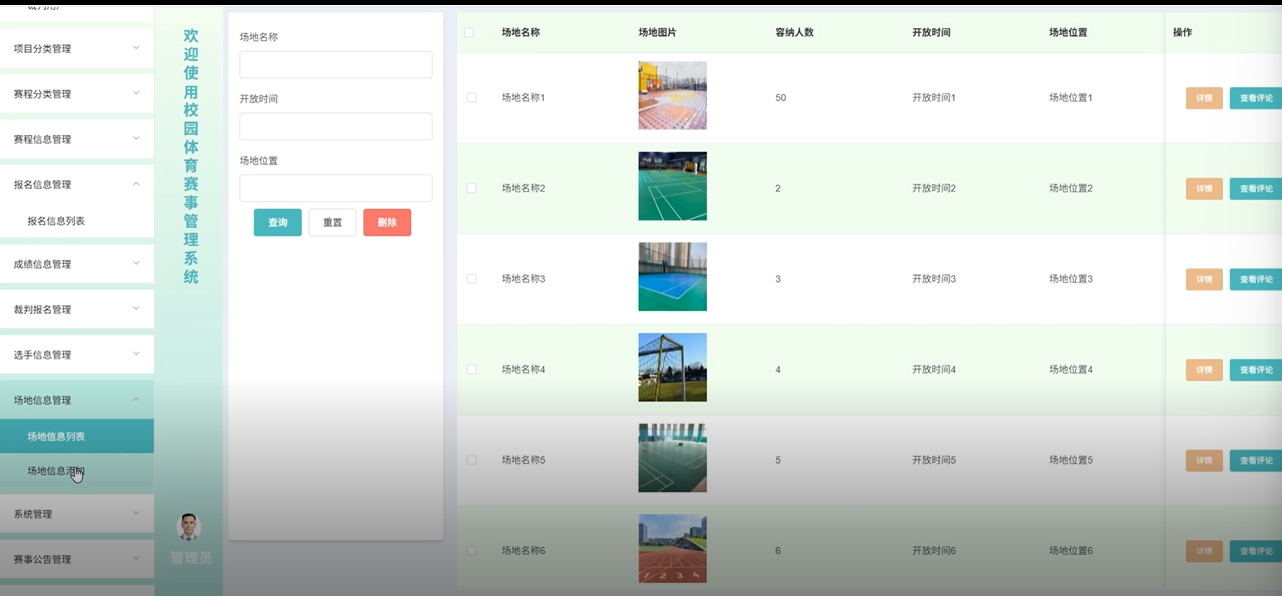The width and height of the screenshot is (1282, 596).
Task: Expand the 选手信息管理 chevron
Action: 137,354
